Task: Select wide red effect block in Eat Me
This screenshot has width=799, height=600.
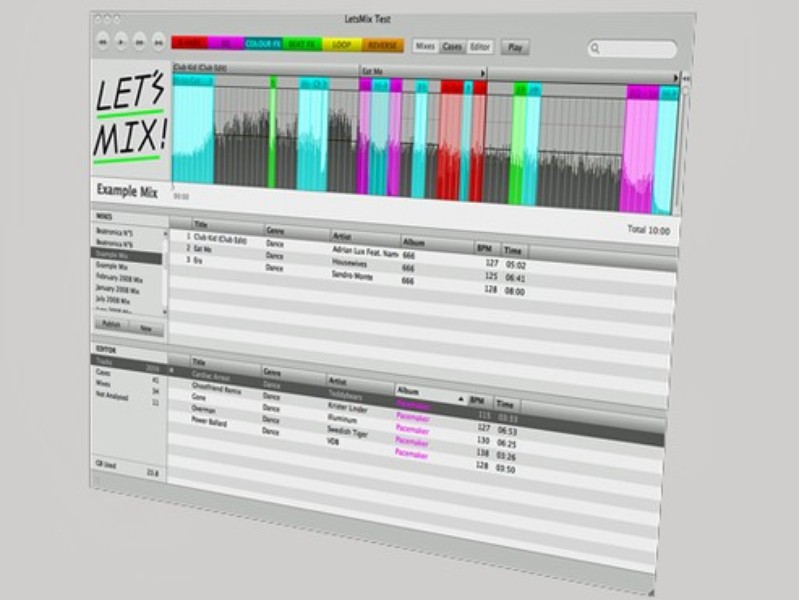Action: 450,140
